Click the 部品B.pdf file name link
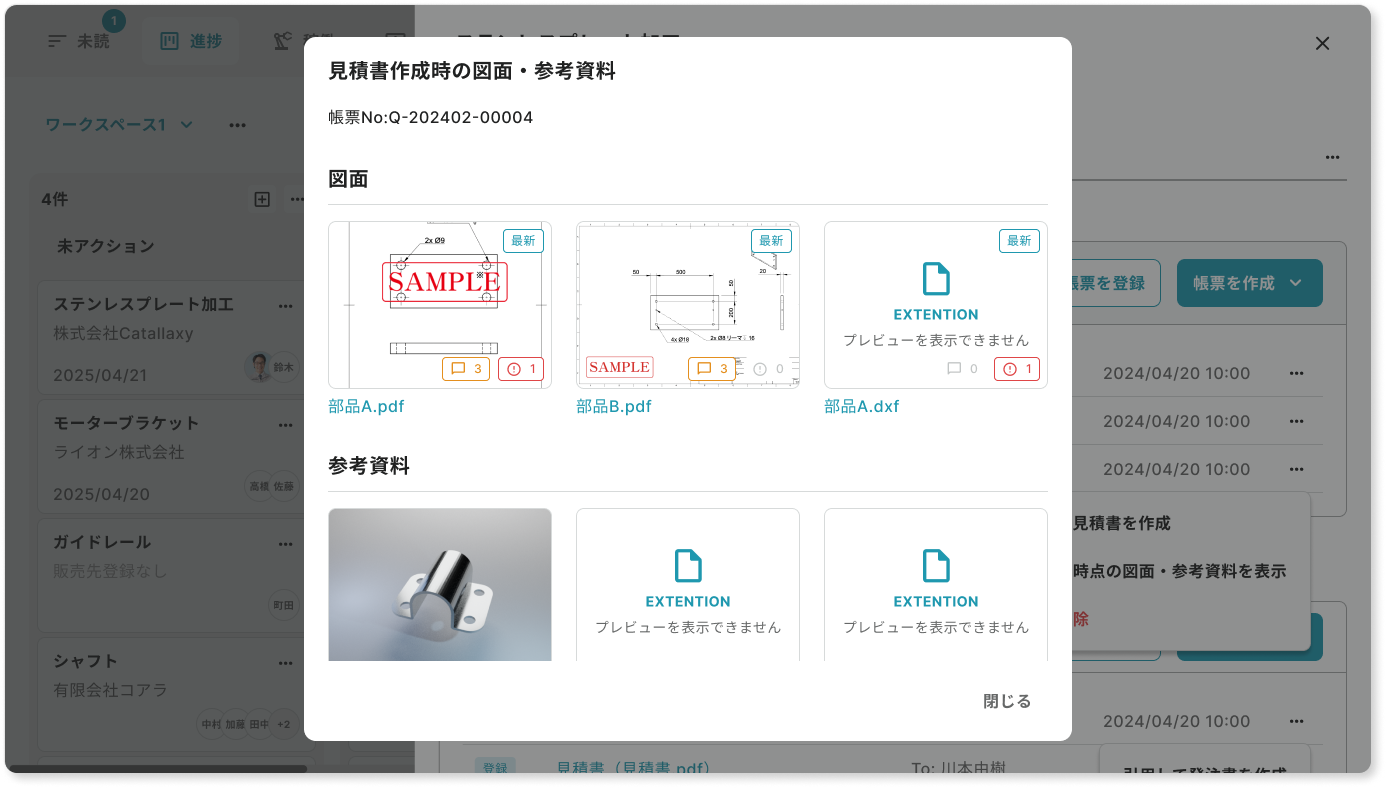Image resolution: width=1386 pixels, height=788 pixels. 614,407
